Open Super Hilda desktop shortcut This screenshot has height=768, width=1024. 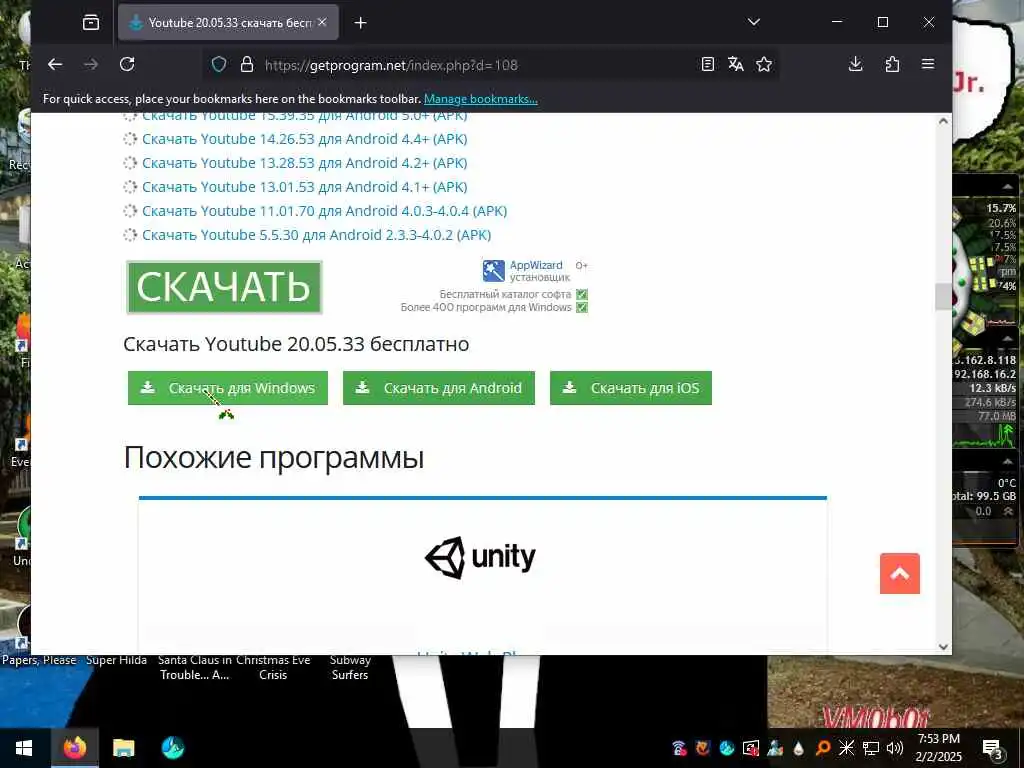(x=116, y=660)
